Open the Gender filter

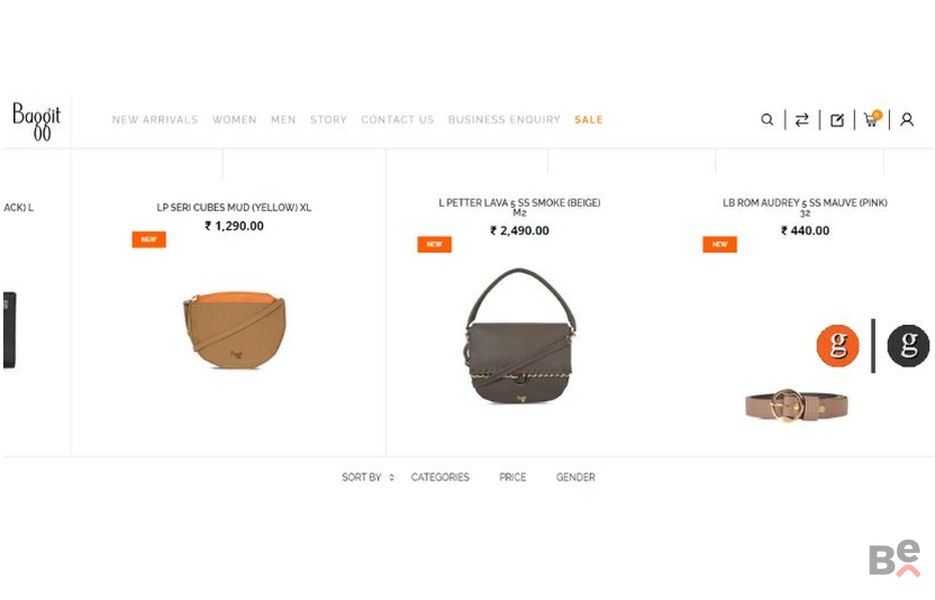pos(575,477)
